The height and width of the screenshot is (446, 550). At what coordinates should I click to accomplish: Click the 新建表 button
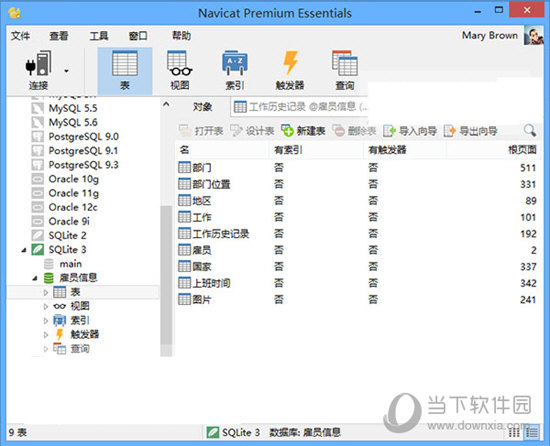point(303,131)
